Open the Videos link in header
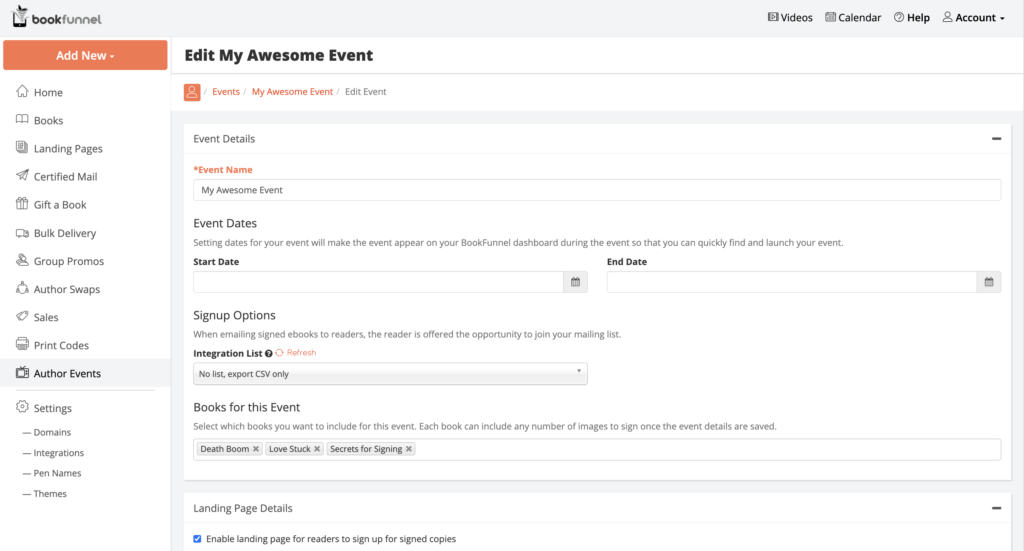 point(789,18)
